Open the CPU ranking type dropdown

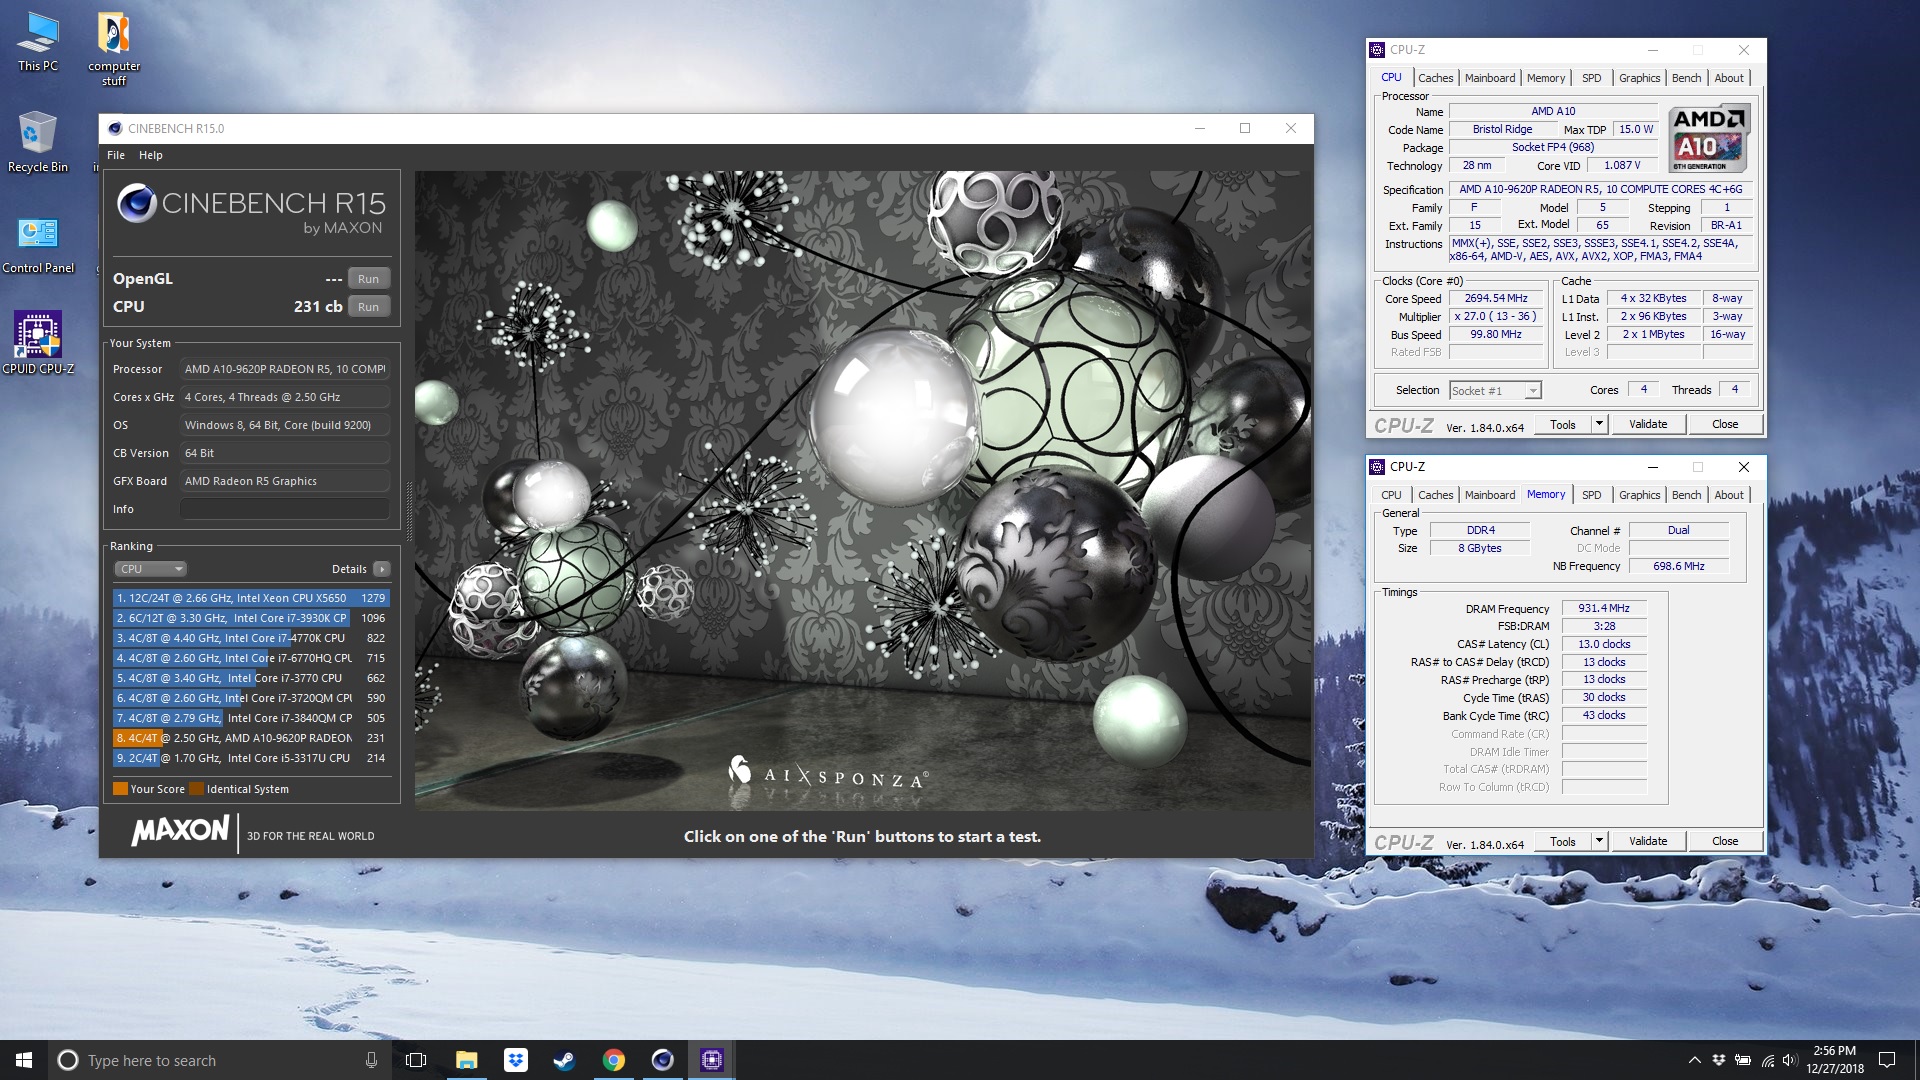click(150, 569)
